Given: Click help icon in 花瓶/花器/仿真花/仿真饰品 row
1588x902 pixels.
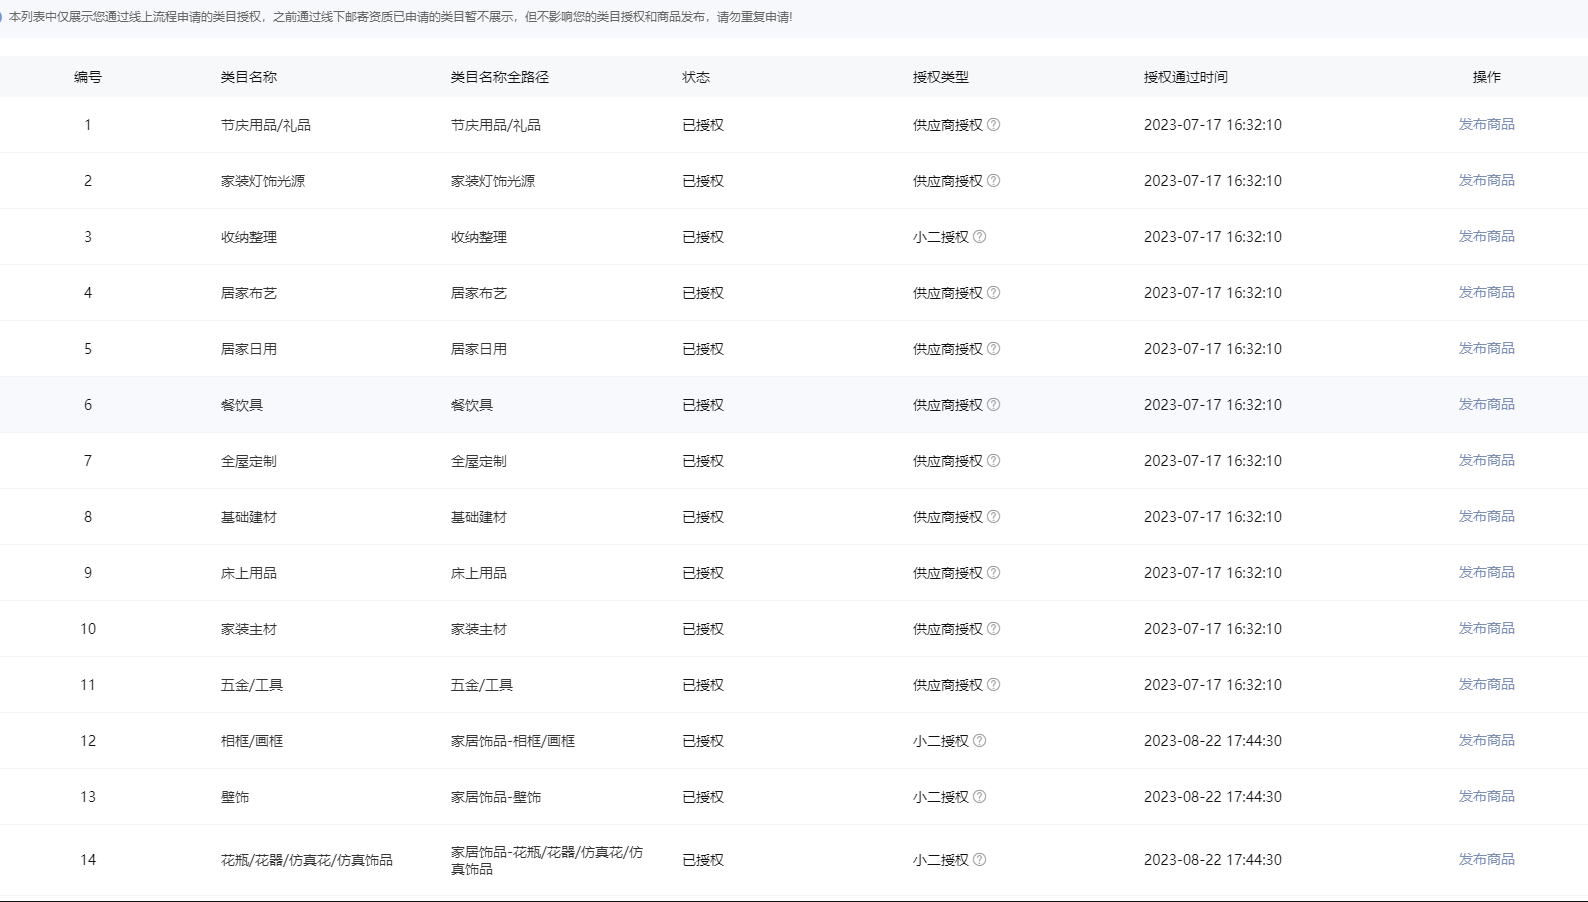Looking at the screenshot, I should coord(979,860).
